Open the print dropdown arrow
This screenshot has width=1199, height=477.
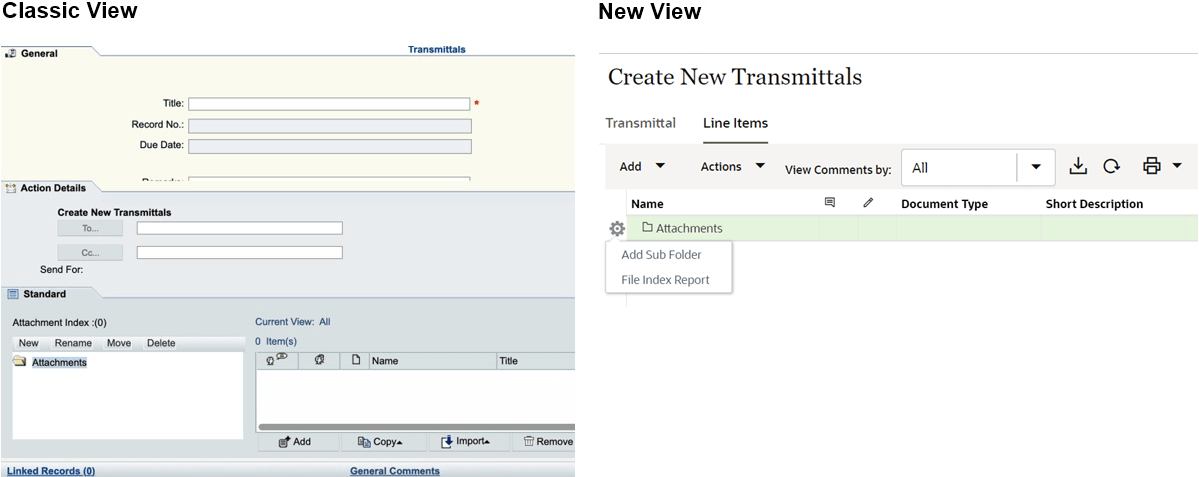1177,165
